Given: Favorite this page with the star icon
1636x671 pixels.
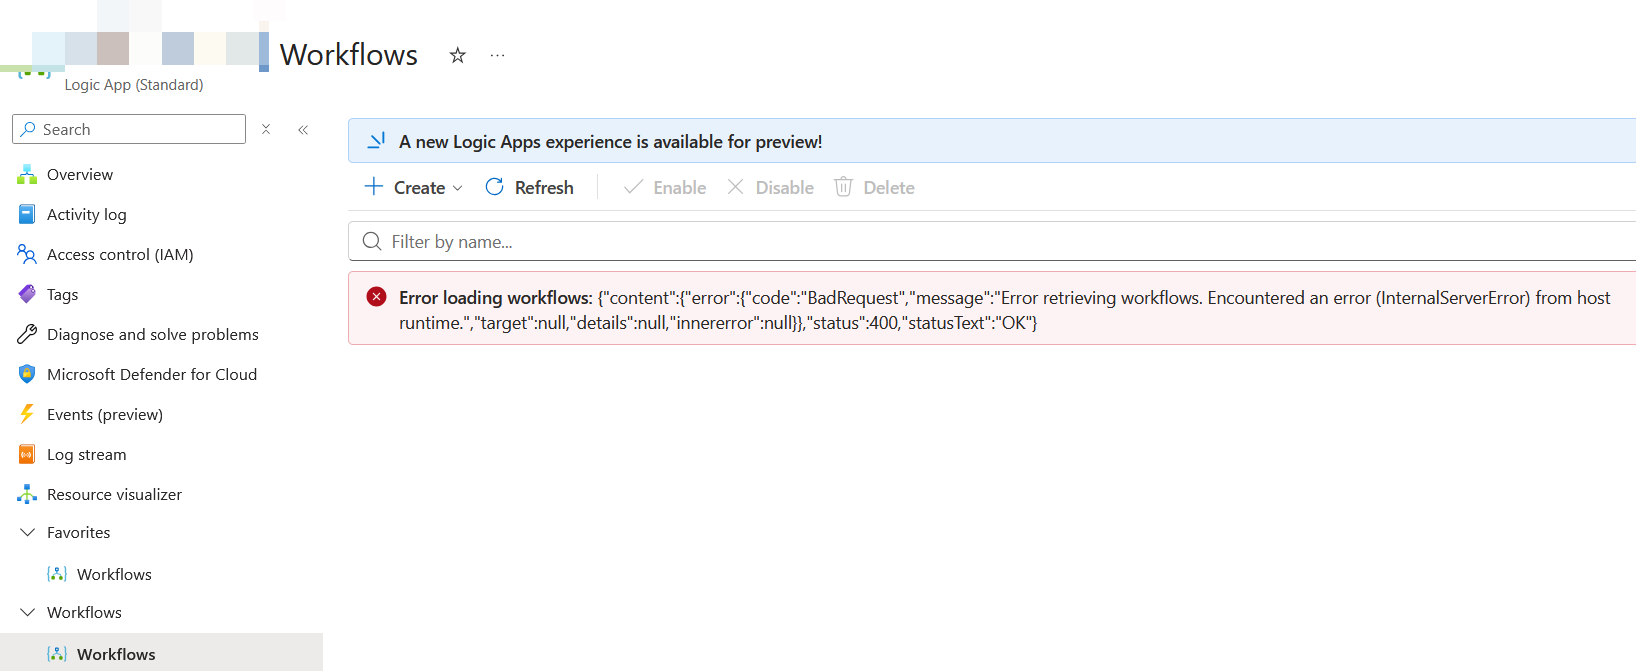Looking at the screenshot, I should (x=458, y=55).
